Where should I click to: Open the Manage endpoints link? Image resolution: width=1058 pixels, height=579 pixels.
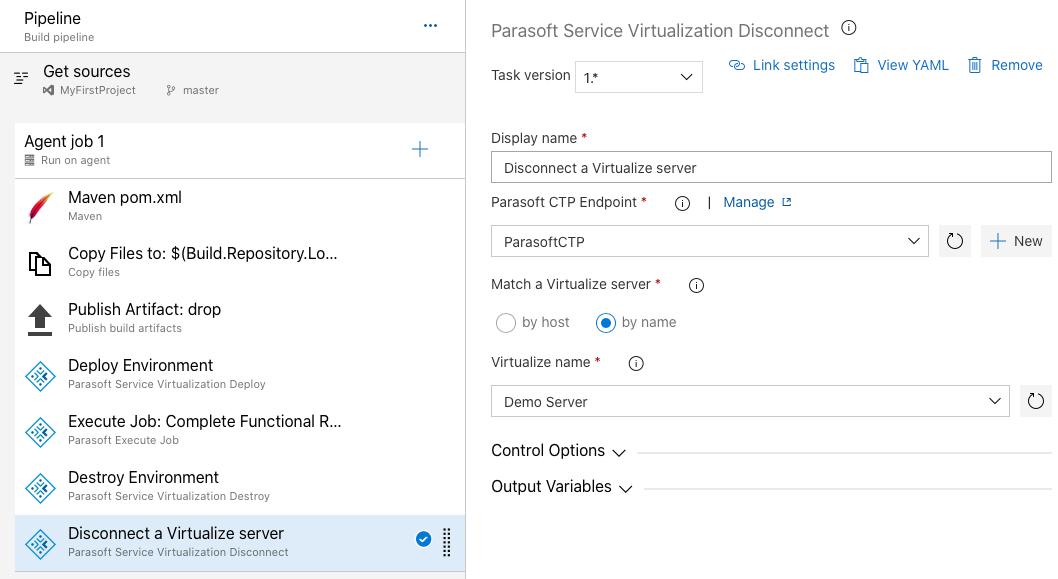pyautogui.click(x=757, y=202)
